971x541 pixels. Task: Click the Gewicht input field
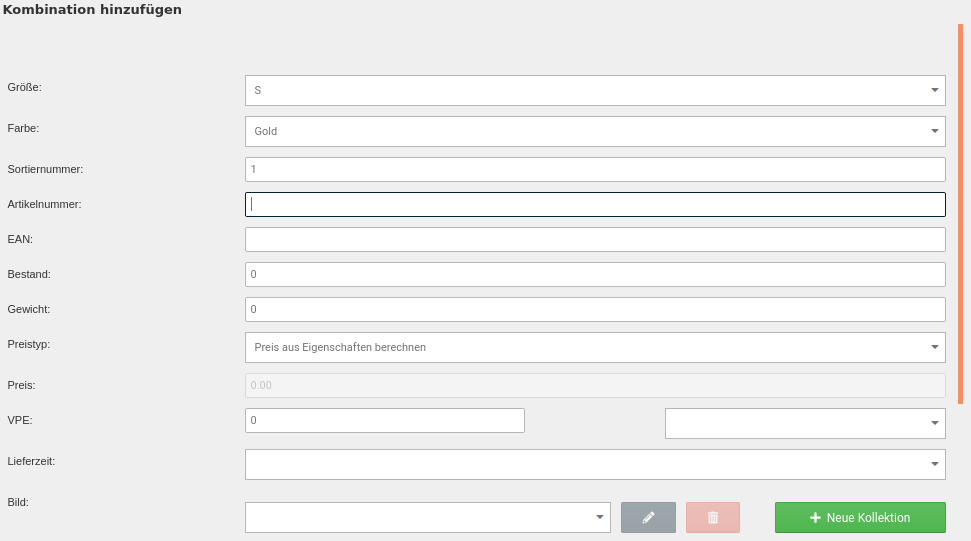[x=594, y=309]
